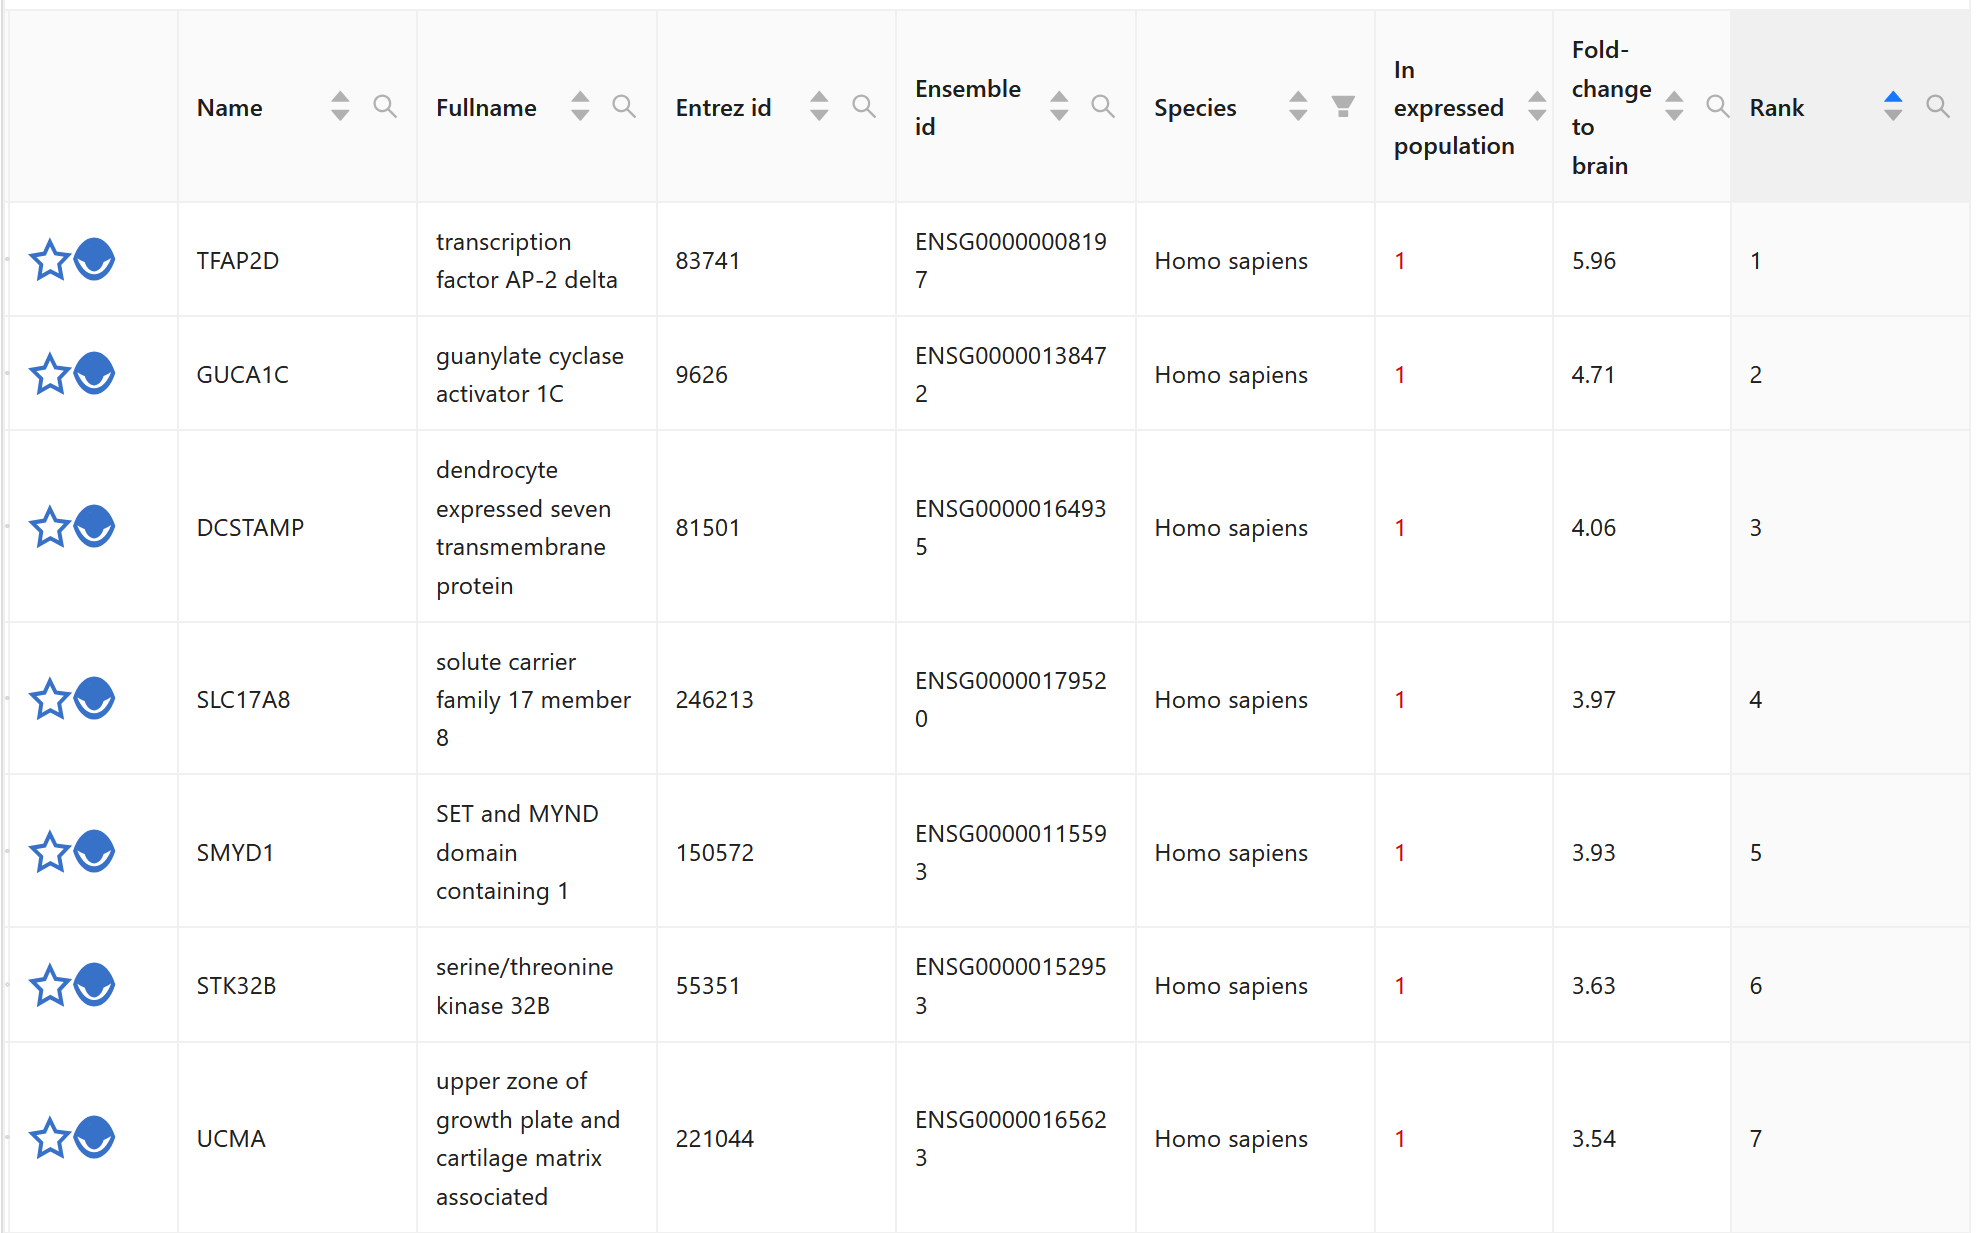This screenshot has width=1978, height=1233.
Task: Click the Entrez id search magnifier
Action: [x=863, y=106]
